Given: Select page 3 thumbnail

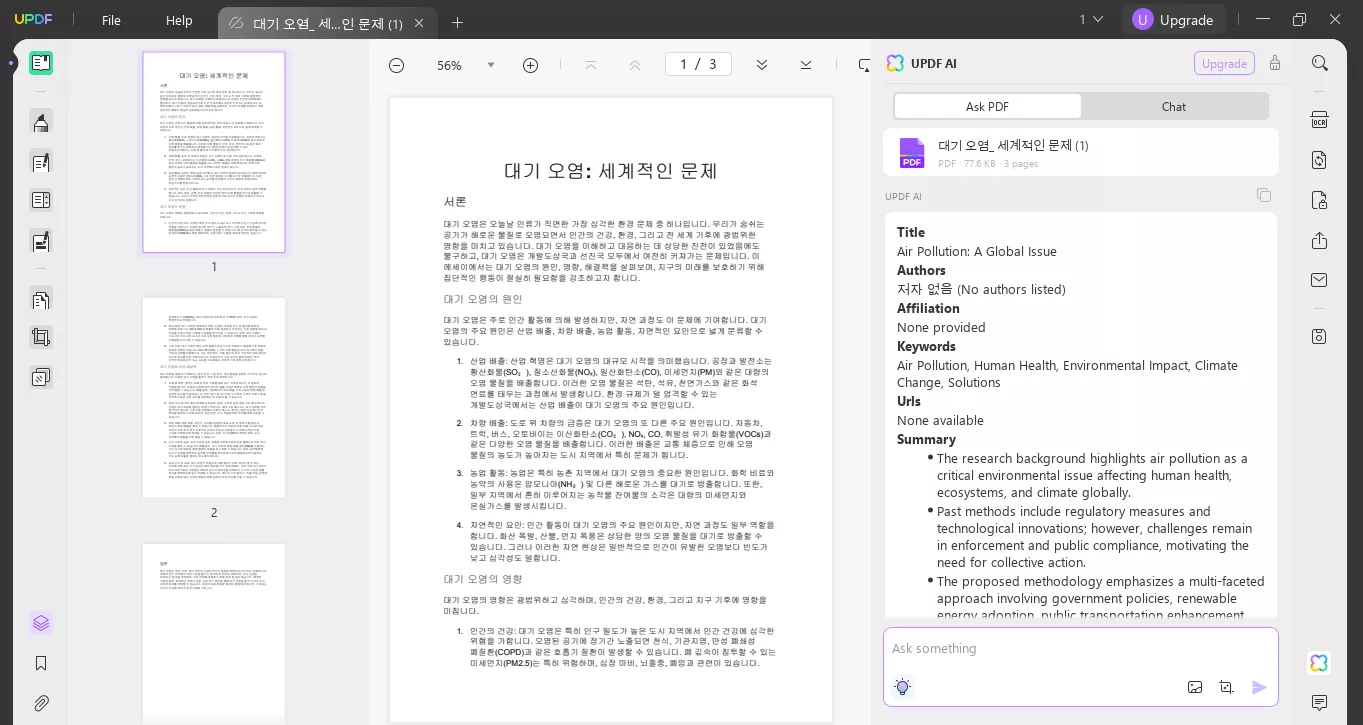Looking at the screenshot, I should coord(214,632).
